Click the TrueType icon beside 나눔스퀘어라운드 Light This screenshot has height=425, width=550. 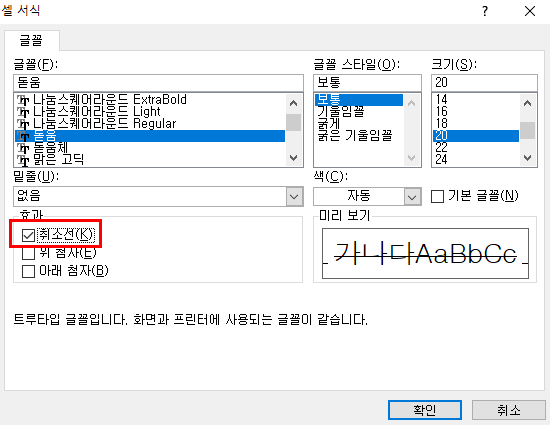[x=23, y=112]
